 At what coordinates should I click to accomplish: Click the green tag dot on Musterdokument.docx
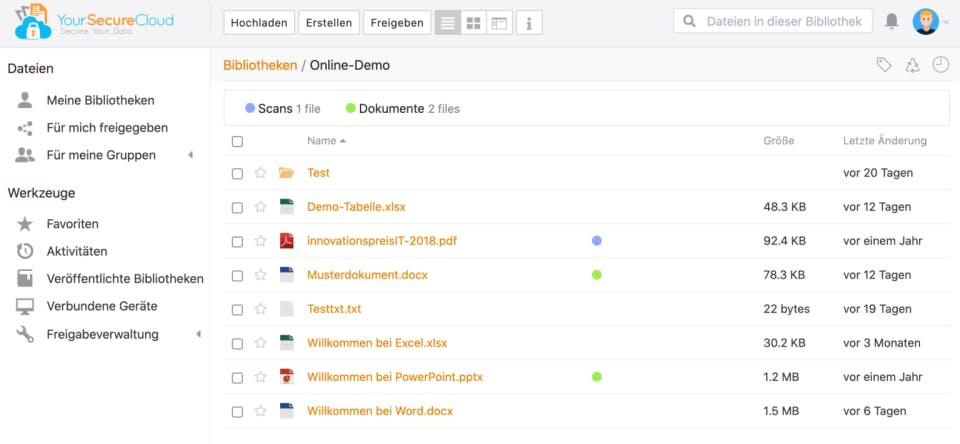[x=597, y=275]
